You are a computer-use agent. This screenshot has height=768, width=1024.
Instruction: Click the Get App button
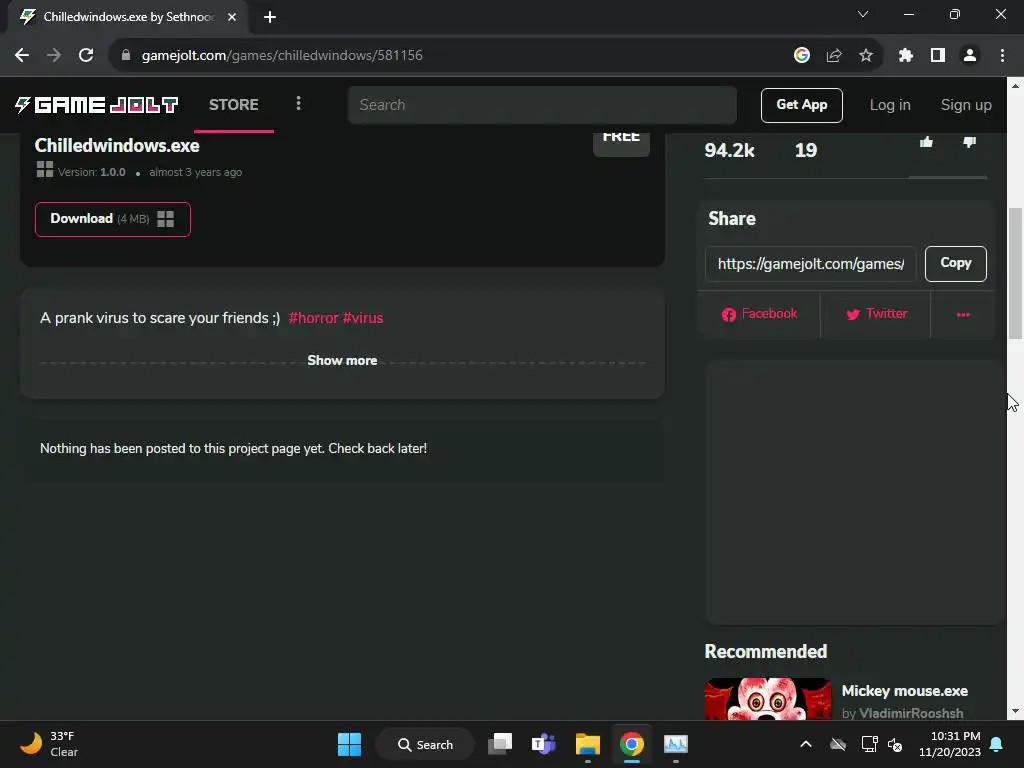coord(801,105)
